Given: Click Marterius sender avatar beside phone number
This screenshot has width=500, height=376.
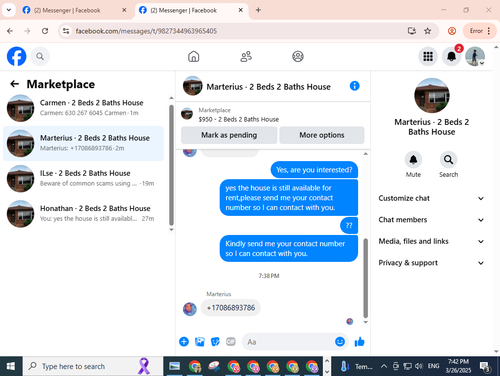Looking at the screenshot, I should (x=189, y=309).
